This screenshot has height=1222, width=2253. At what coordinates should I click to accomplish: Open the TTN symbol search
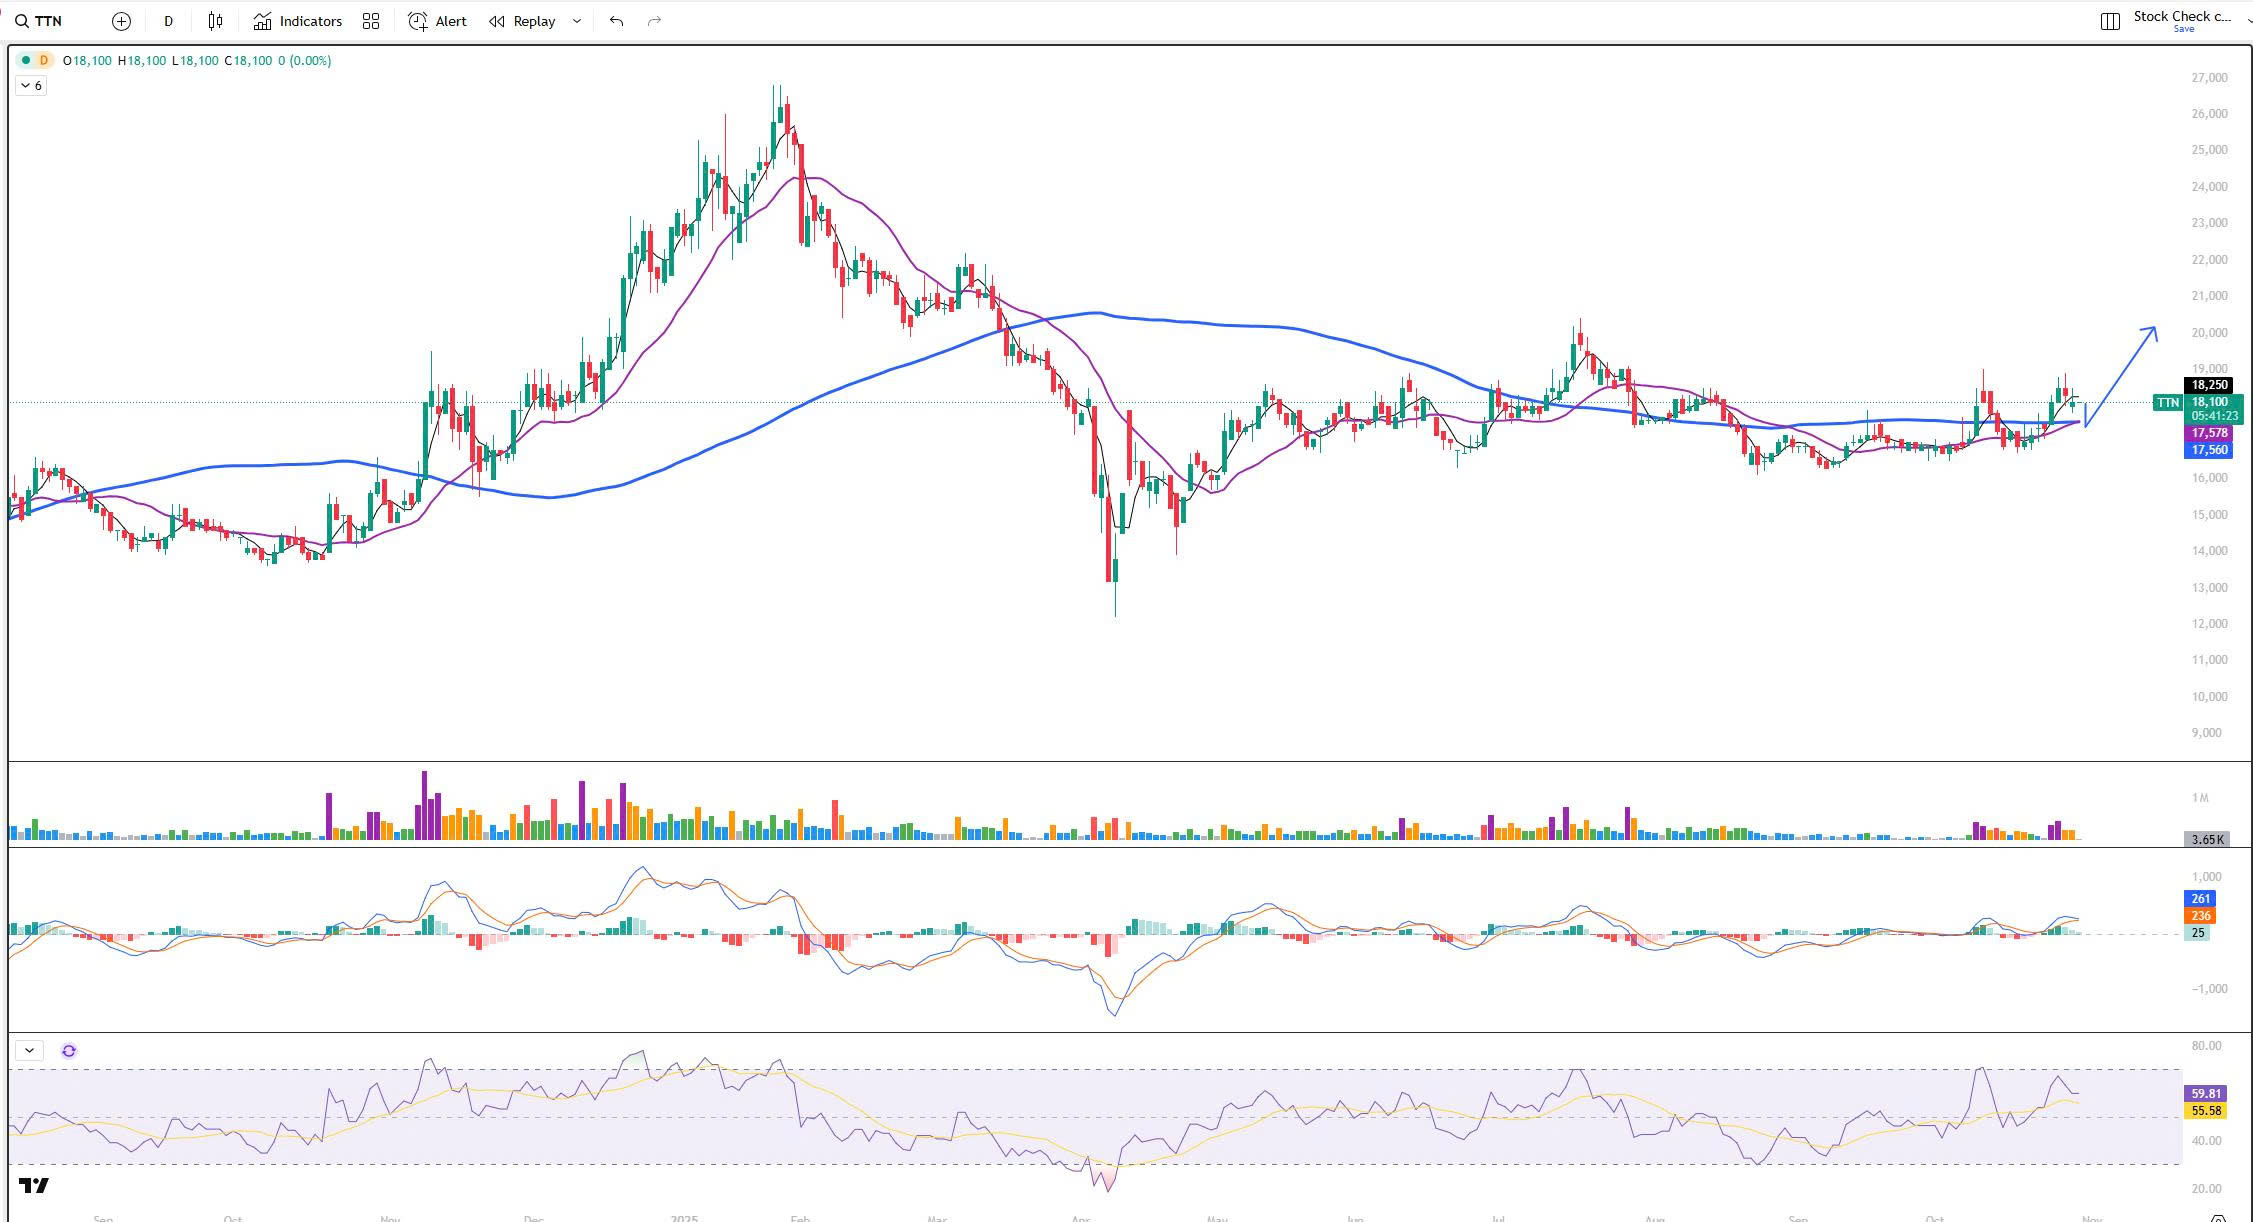coord(40,21)
